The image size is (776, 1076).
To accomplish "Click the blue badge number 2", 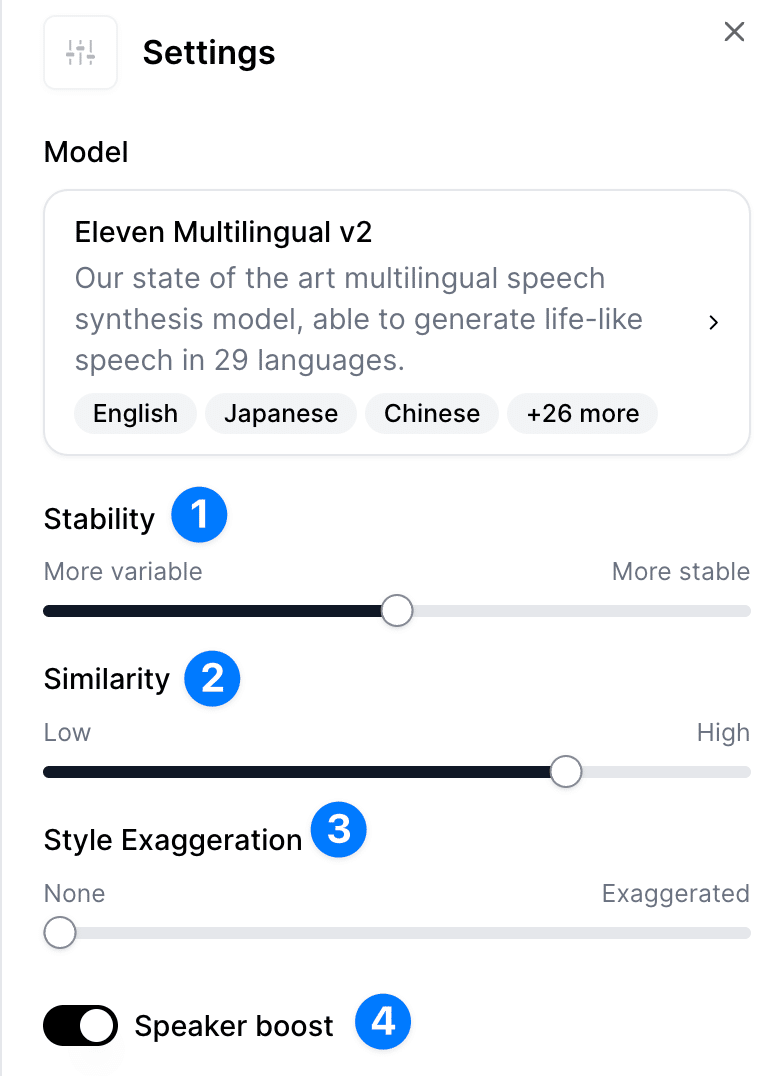I will [212, 678].
